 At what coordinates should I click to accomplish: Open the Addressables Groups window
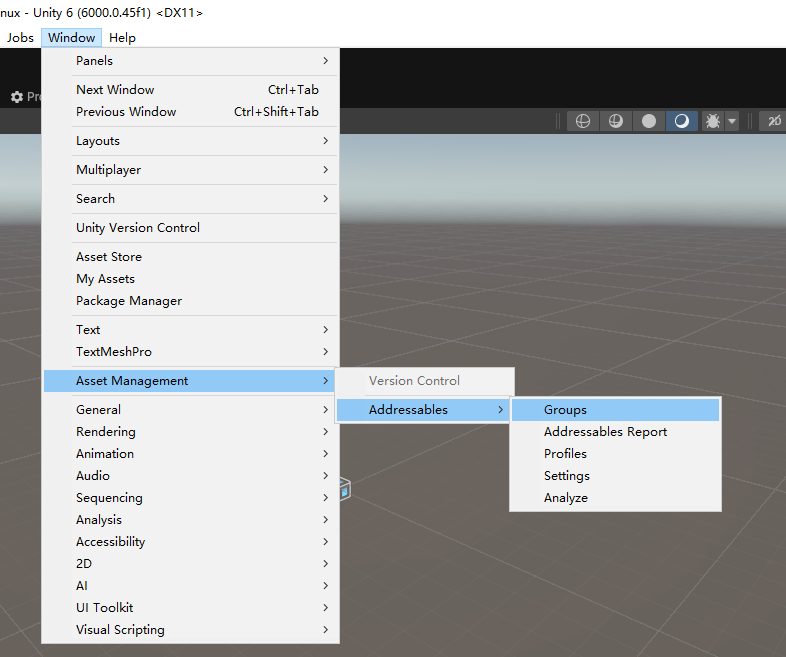tap(616, 410)
